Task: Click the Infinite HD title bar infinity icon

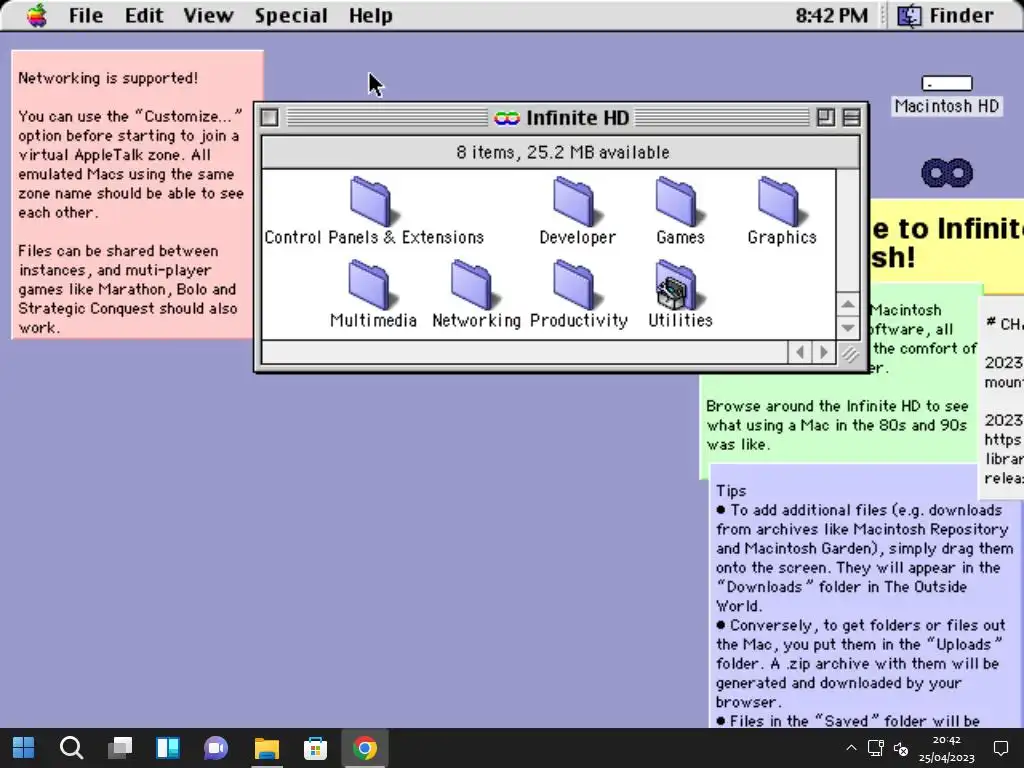Action: pos(507,118)
